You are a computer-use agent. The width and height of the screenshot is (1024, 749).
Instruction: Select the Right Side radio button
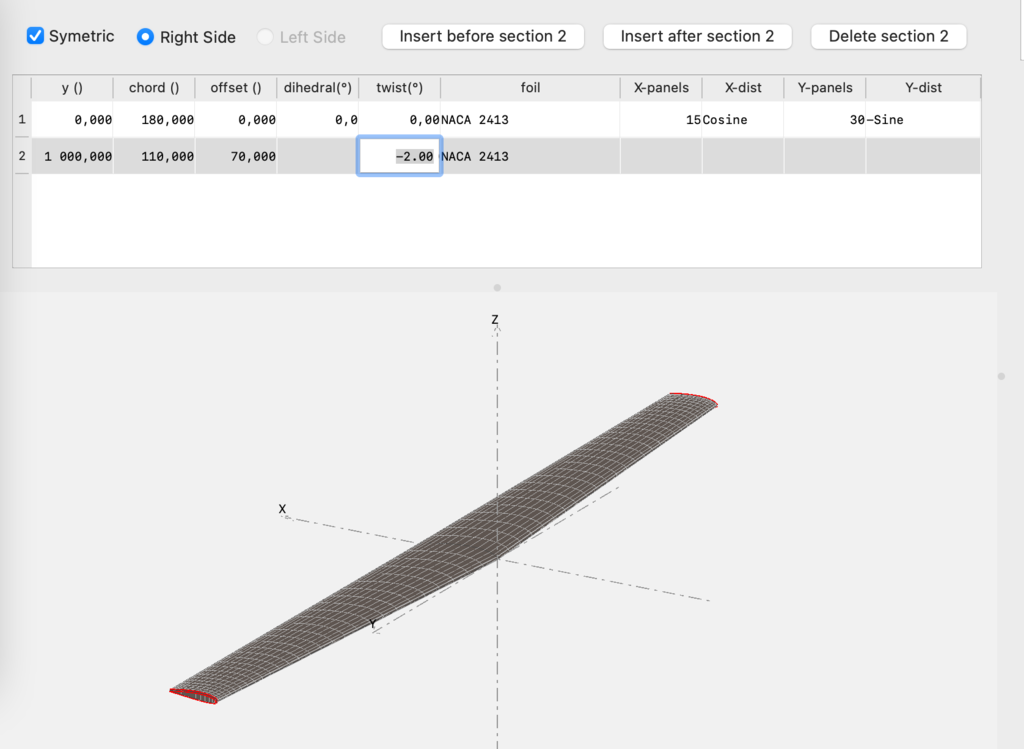[146, 37]
